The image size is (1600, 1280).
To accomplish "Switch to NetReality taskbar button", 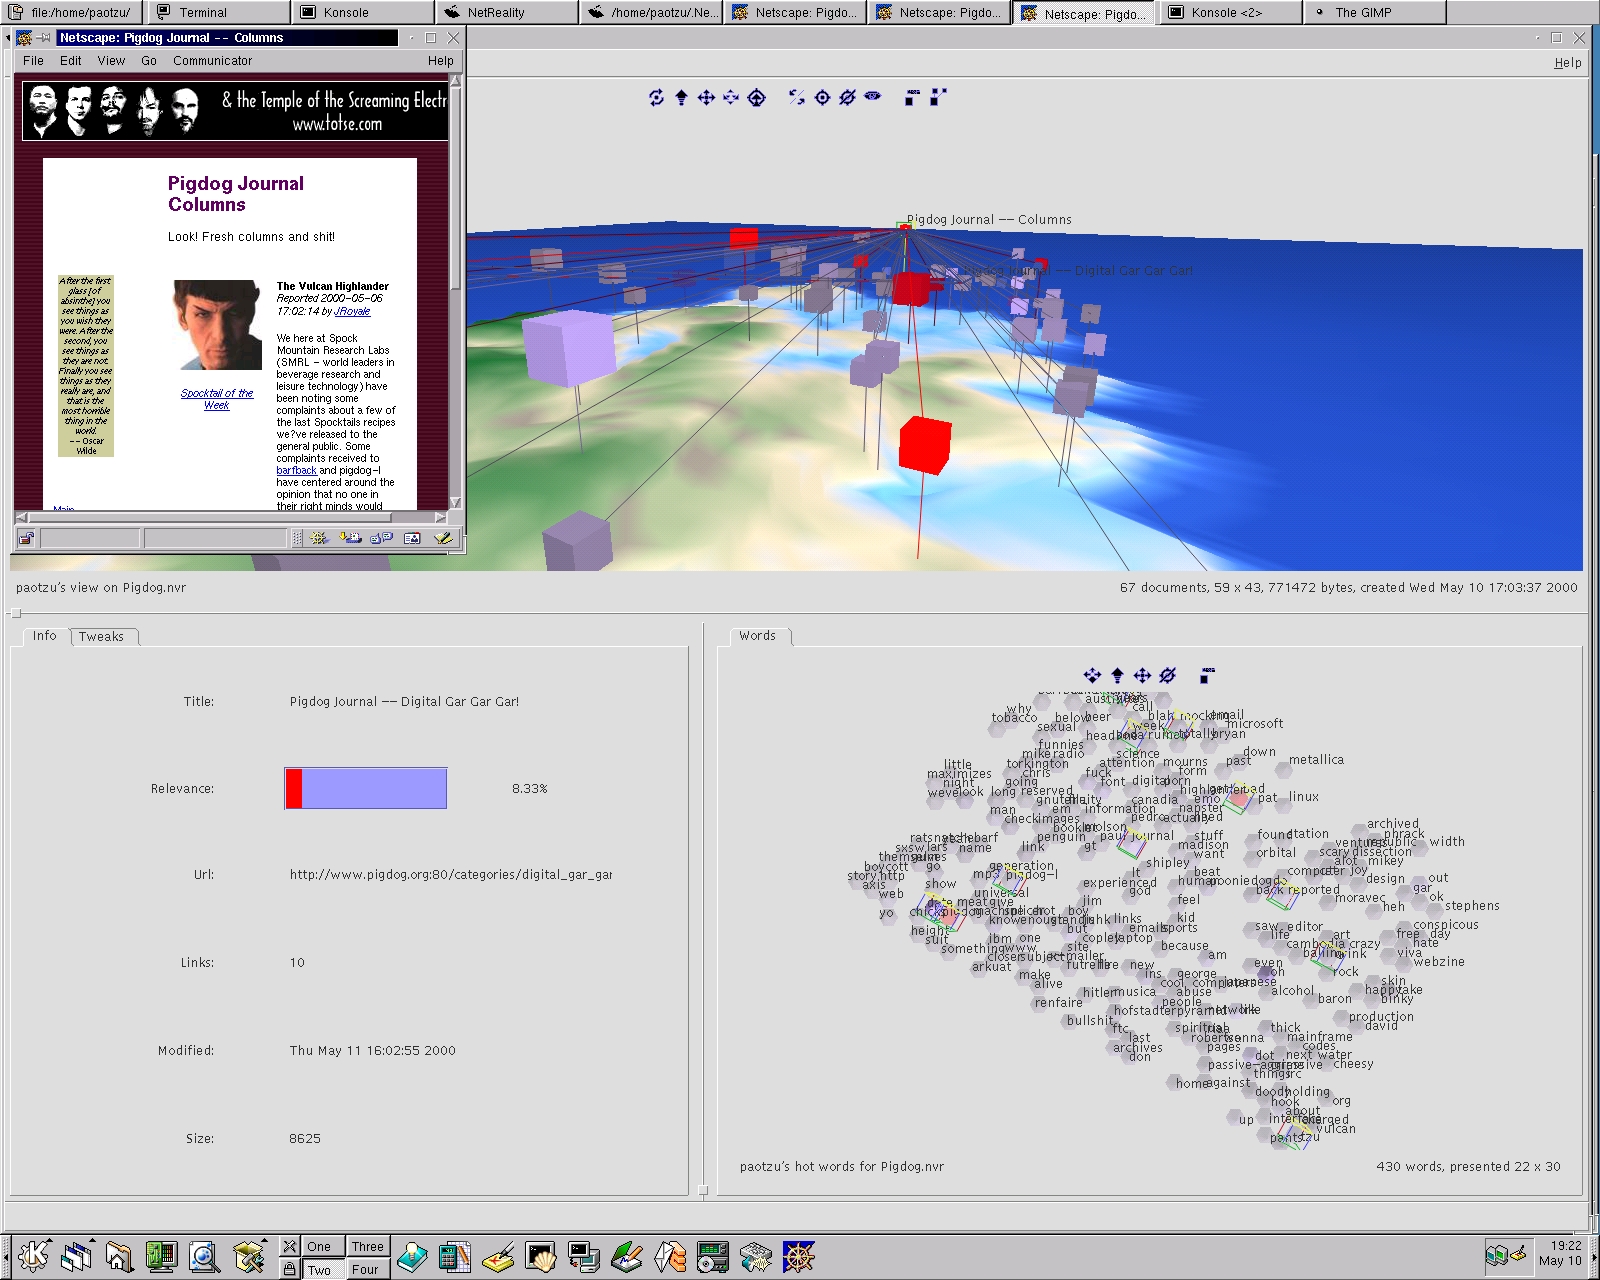I will (506, 12).
